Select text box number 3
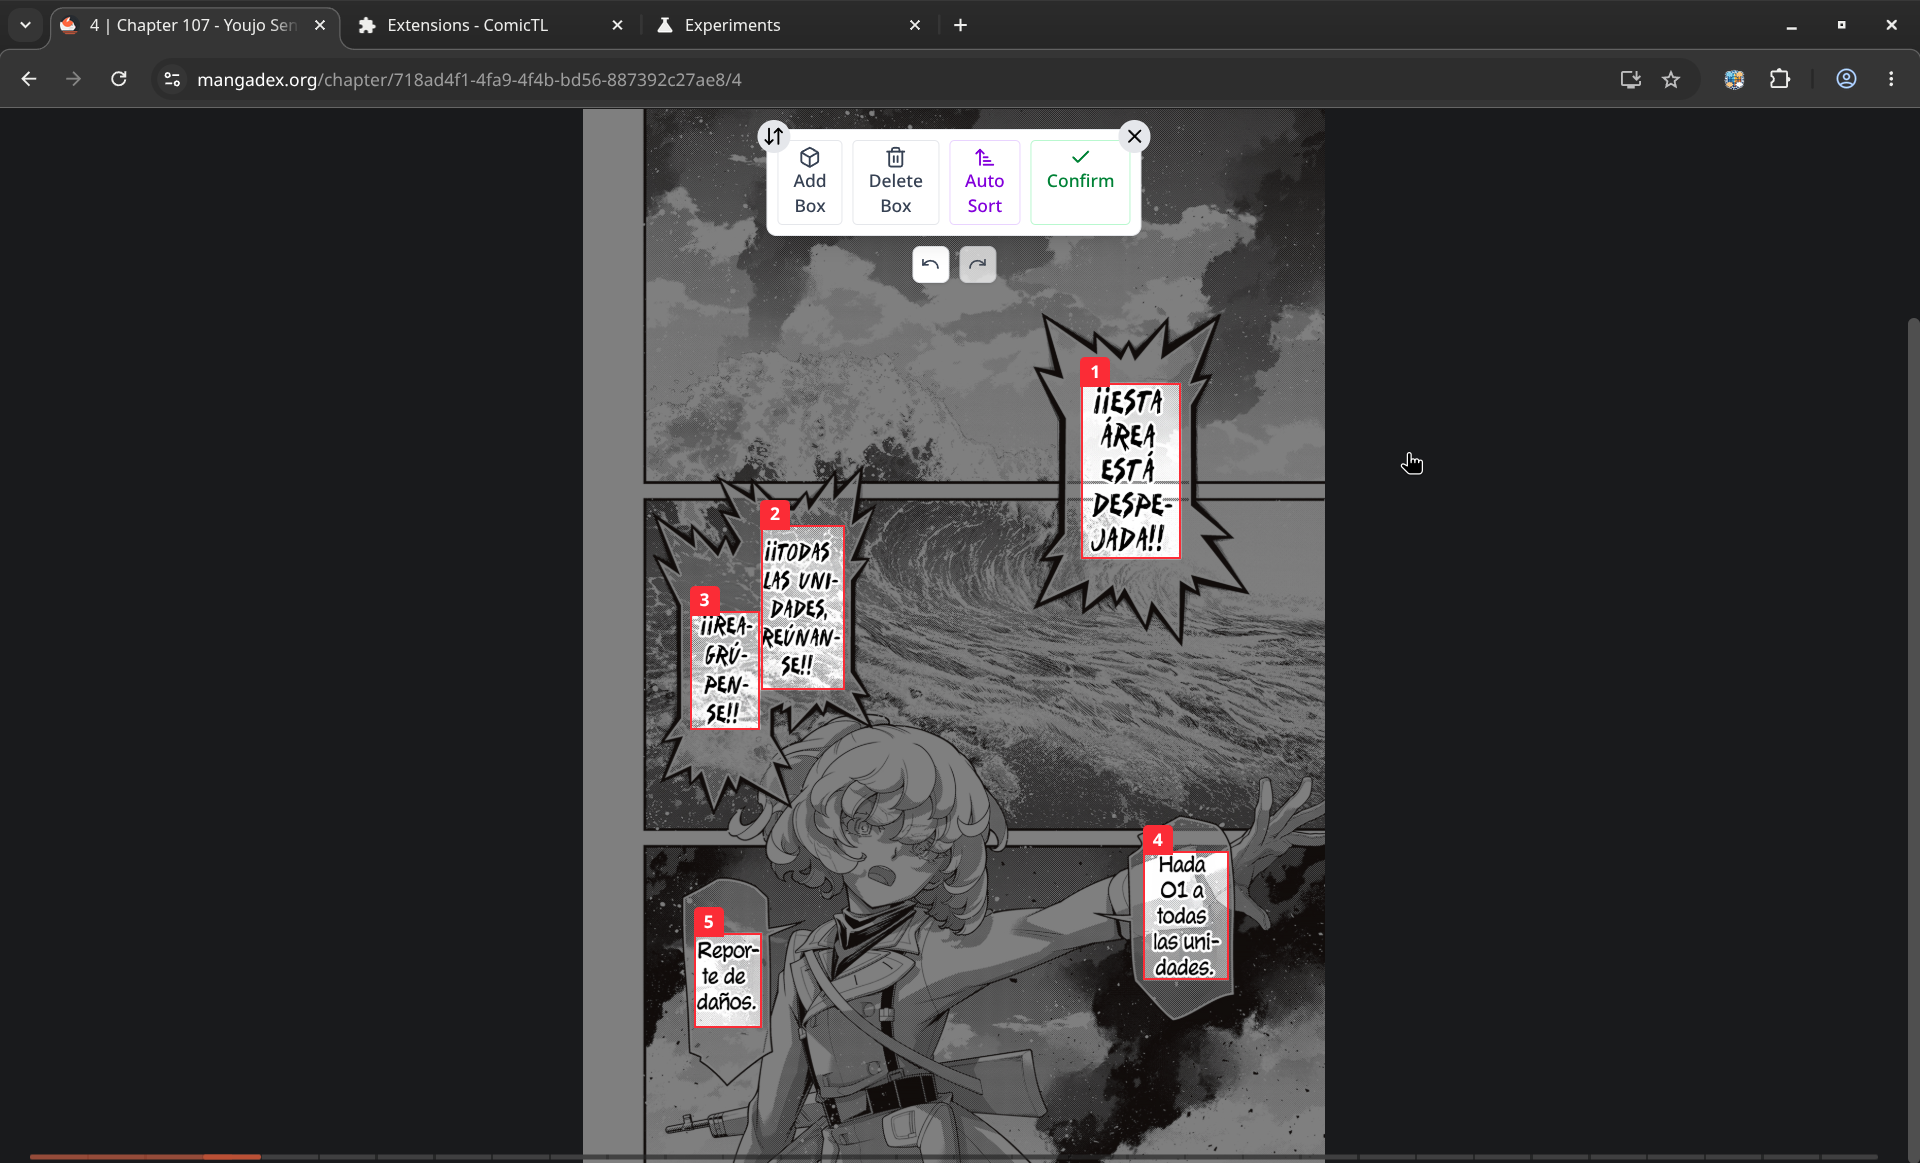Image resolution: width=1920 pixels, height=1163 pixels. point(725,670)
